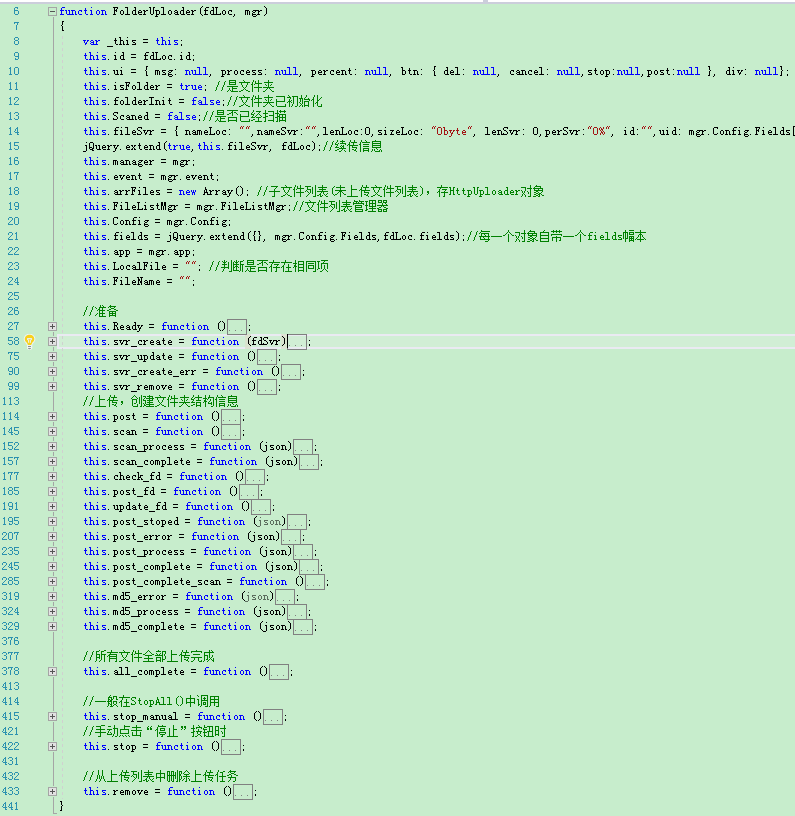Image resolution: width=795 pixels, height=816 pixels.
Task: Expand the this.scan_complete function block
Action: click(52, 462)
